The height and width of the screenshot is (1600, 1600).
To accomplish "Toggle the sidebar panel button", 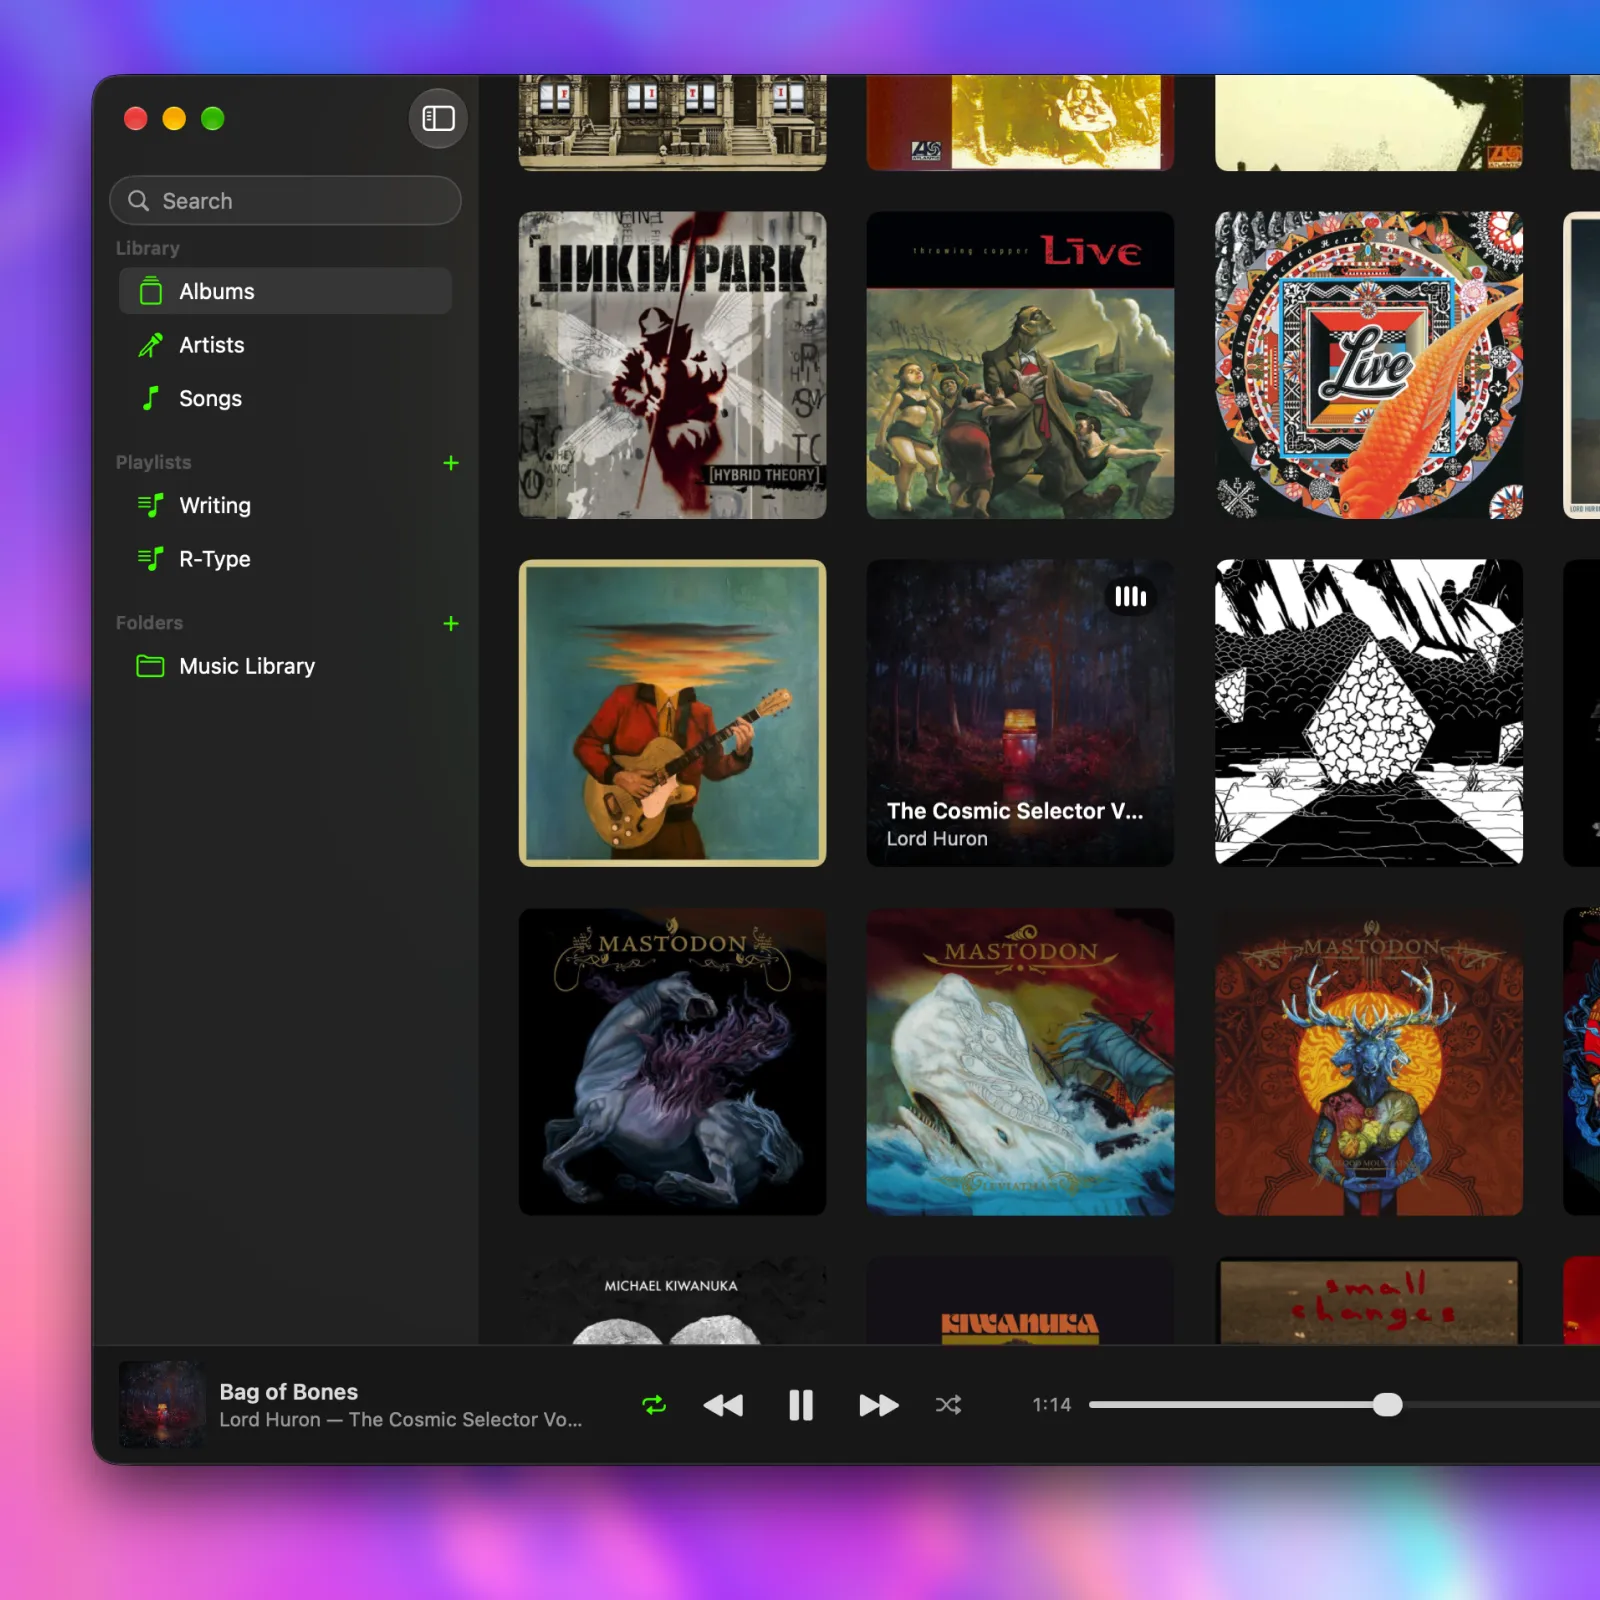I will pyautogui.click(x=438, y=118).
